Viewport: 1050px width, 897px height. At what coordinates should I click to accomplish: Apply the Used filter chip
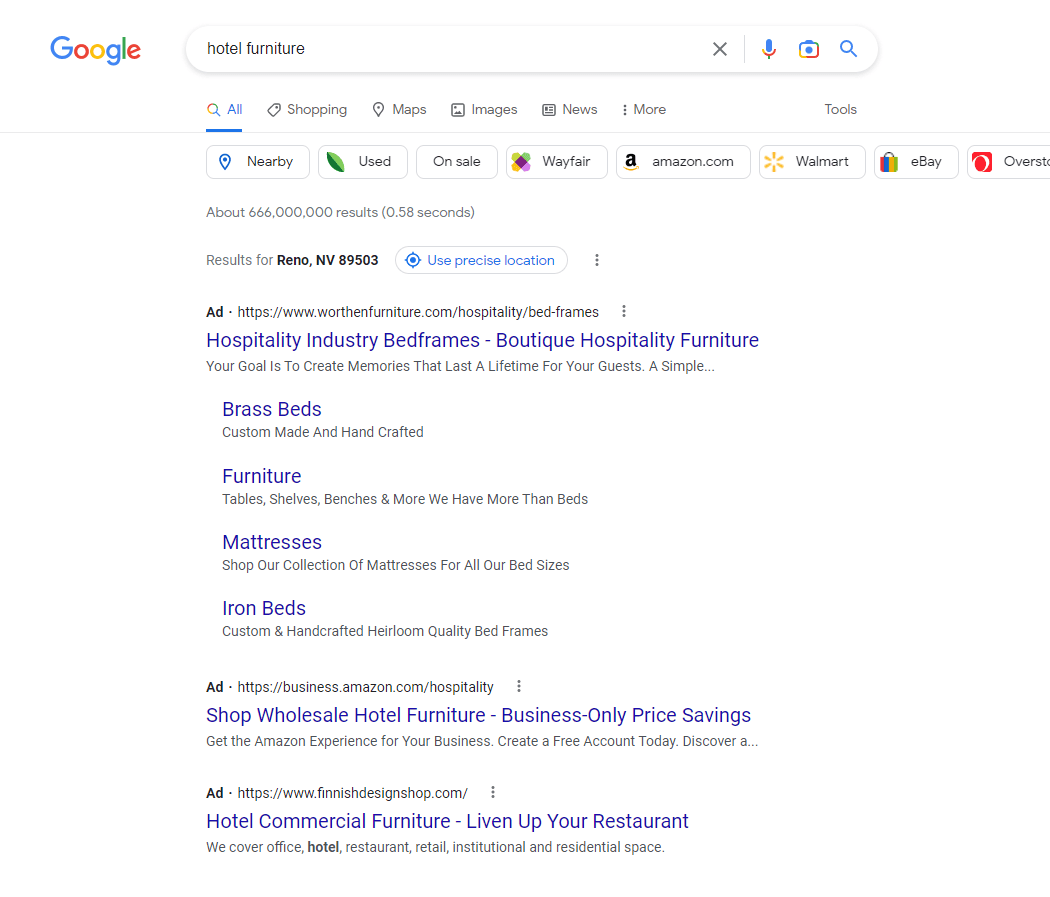pos(363,162)
